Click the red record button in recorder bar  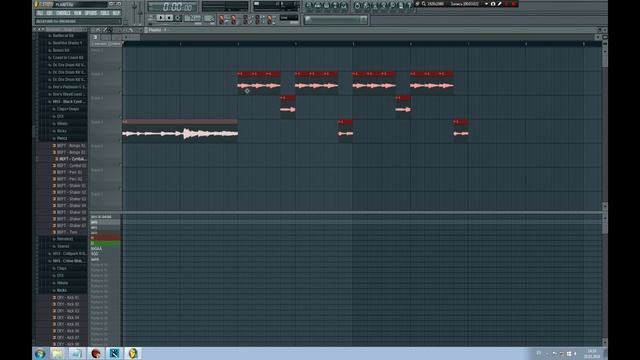point(514,4)
